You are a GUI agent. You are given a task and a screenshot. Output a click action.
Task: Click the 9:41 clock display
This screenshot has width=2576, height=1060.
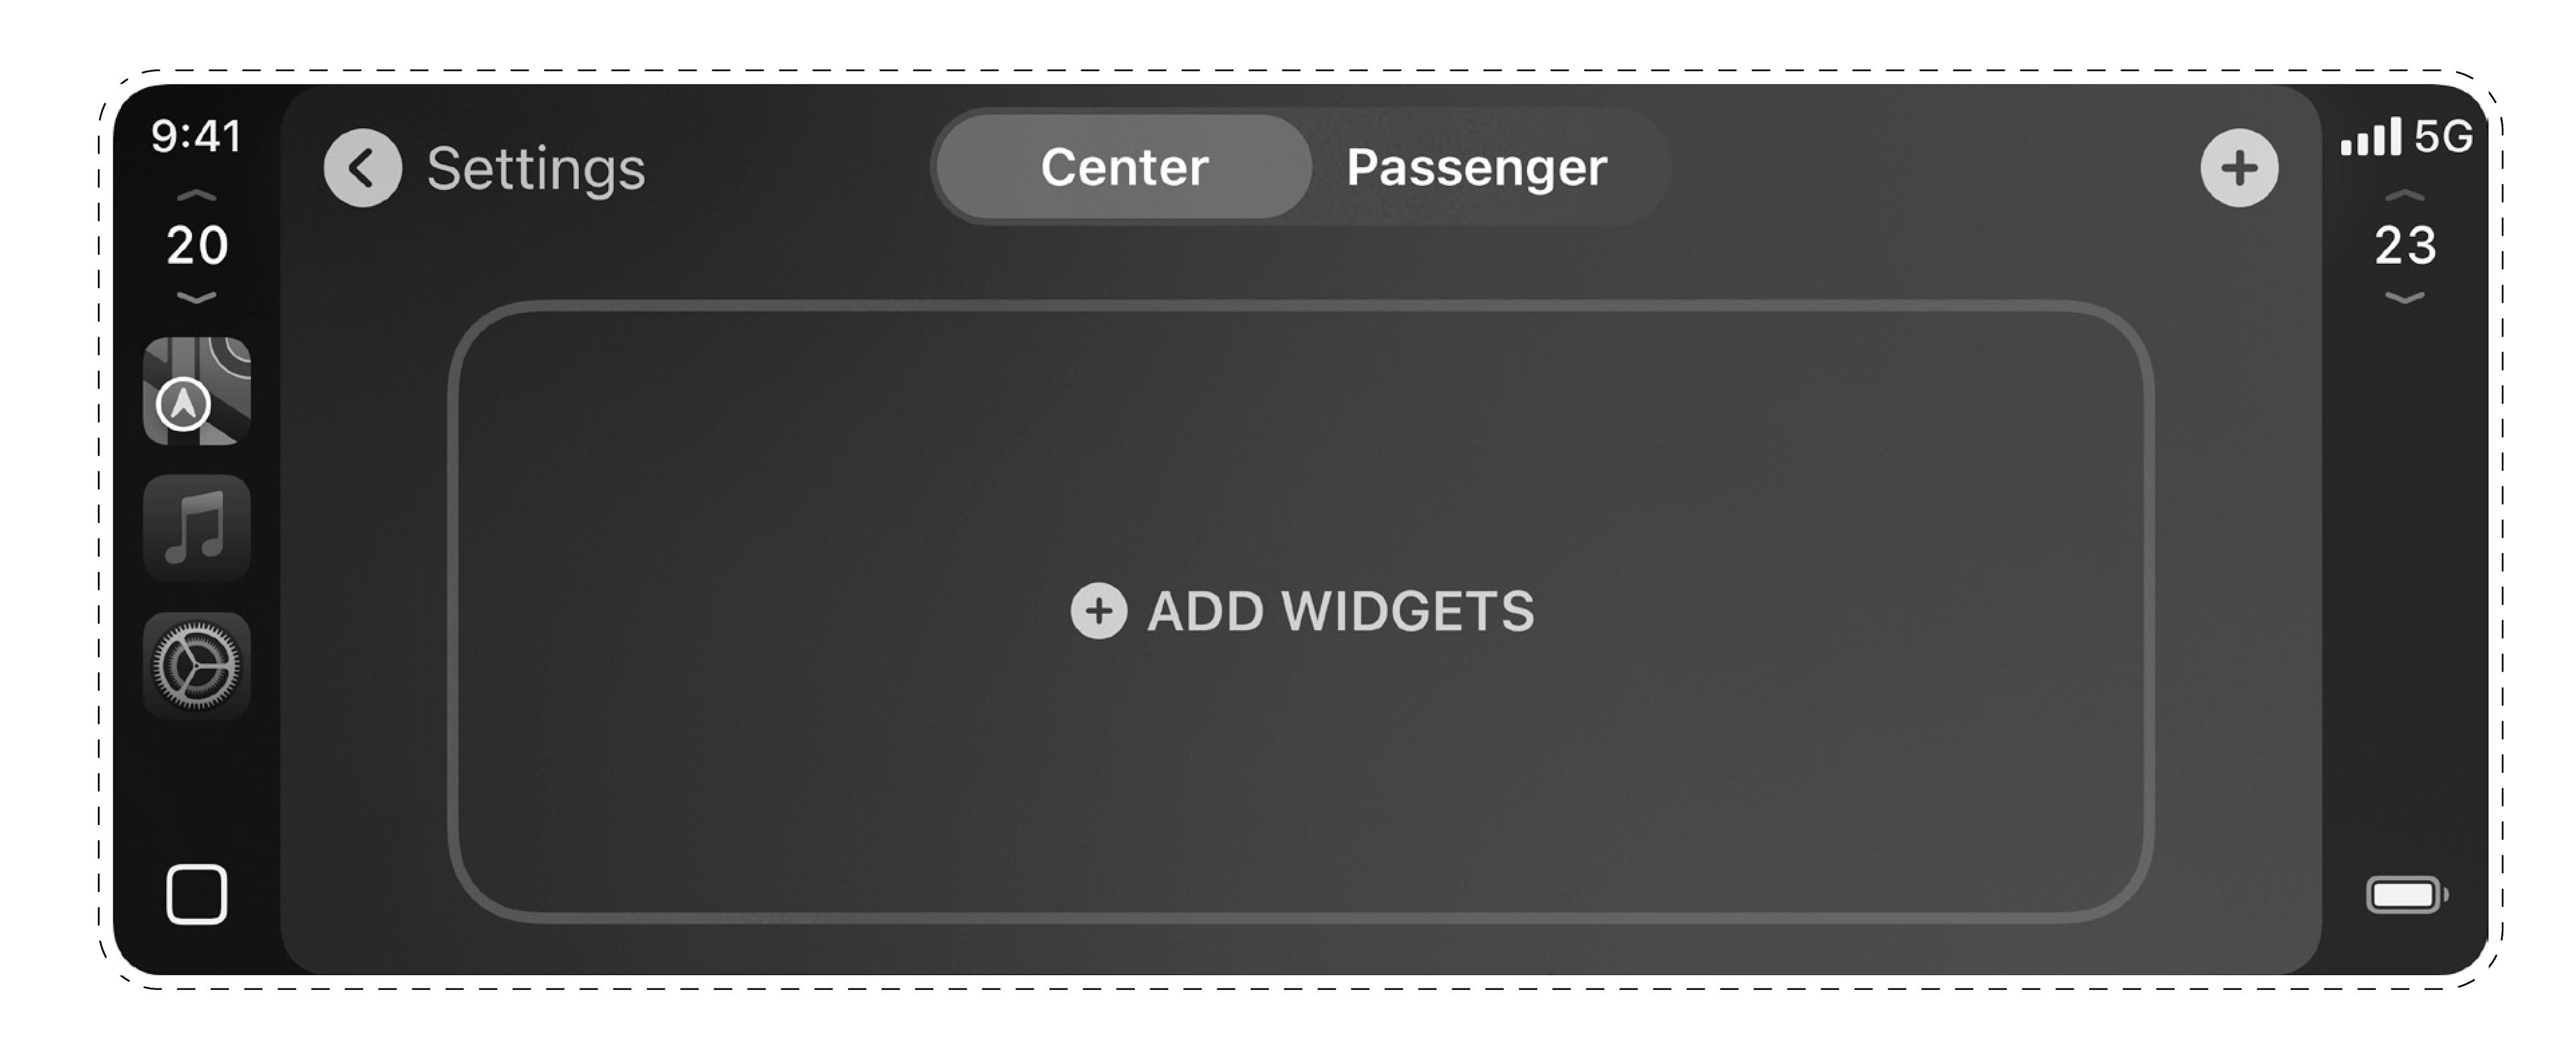(x=197, y=136)
